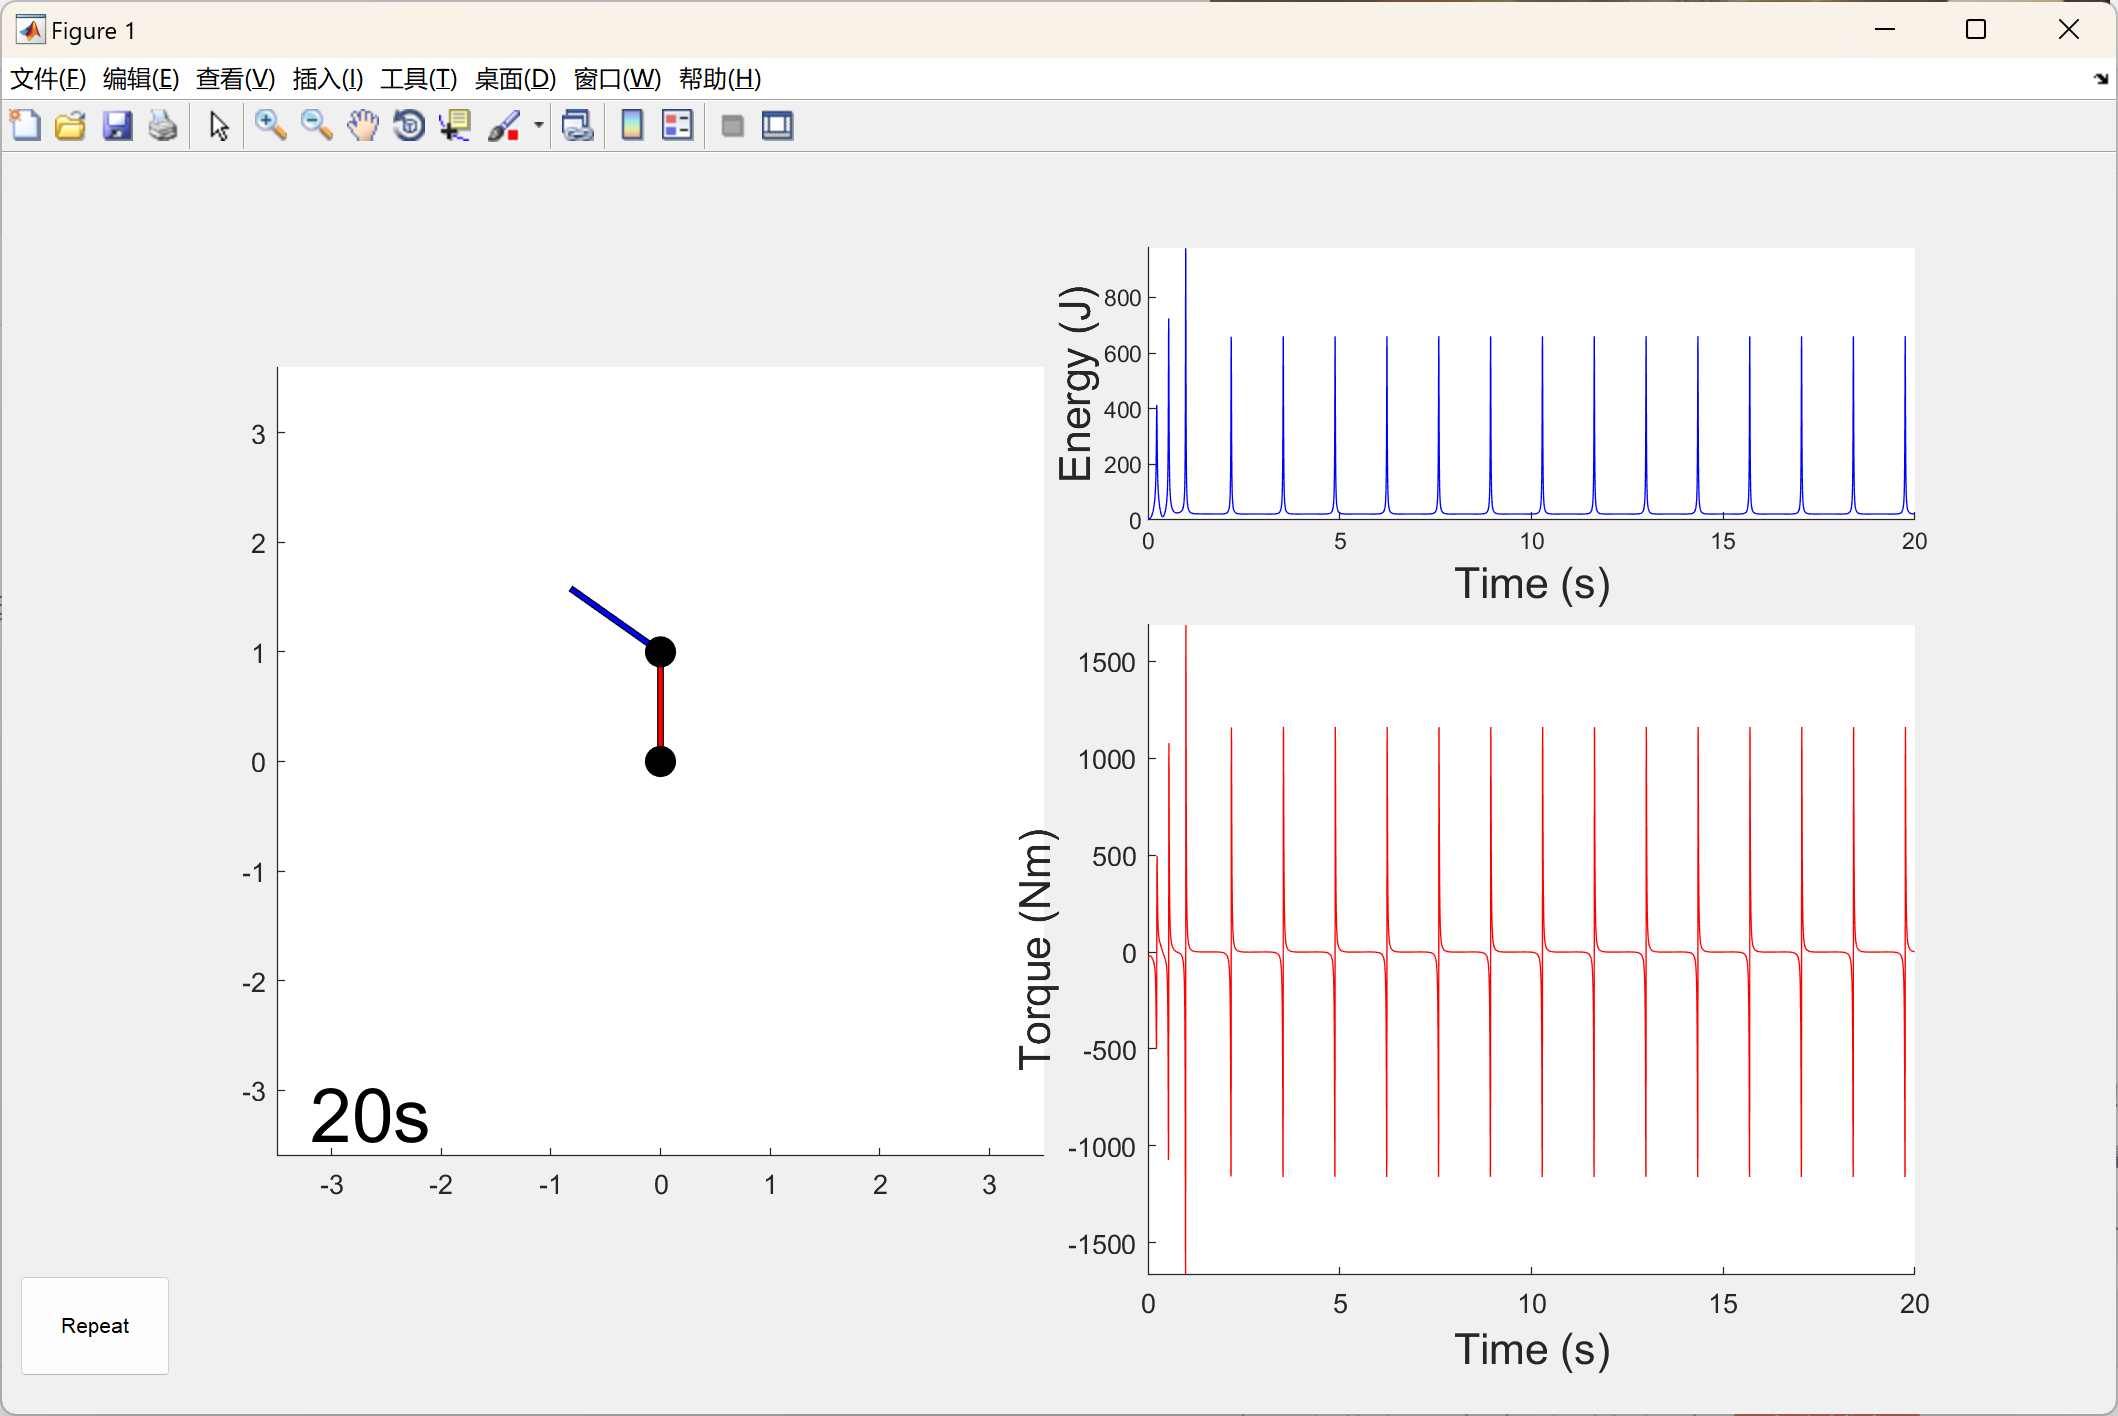Click the New Figure icon
The height and width of the screenshot is (1416, 2118).
pos(25,126)
